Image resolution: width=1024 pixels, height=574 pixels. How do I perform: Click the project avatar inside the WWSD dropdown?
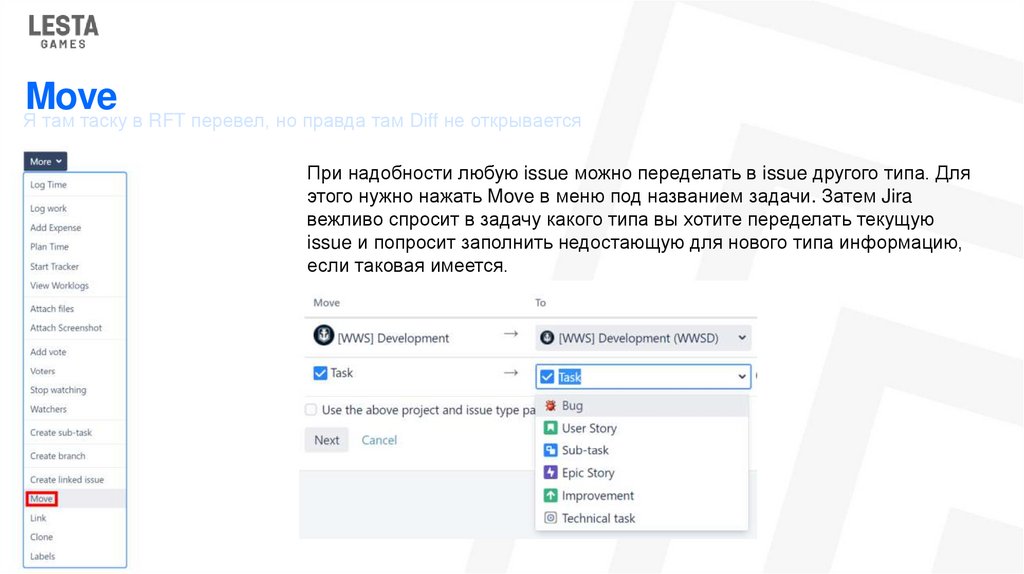coord(547,338)
